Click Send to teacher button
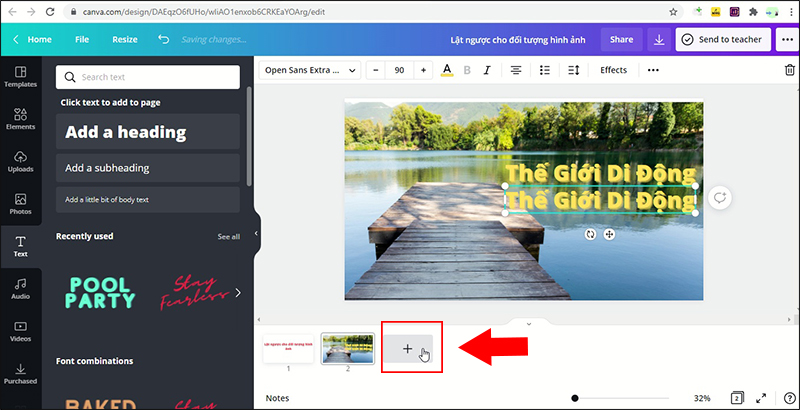 click(x=723, y=39)
